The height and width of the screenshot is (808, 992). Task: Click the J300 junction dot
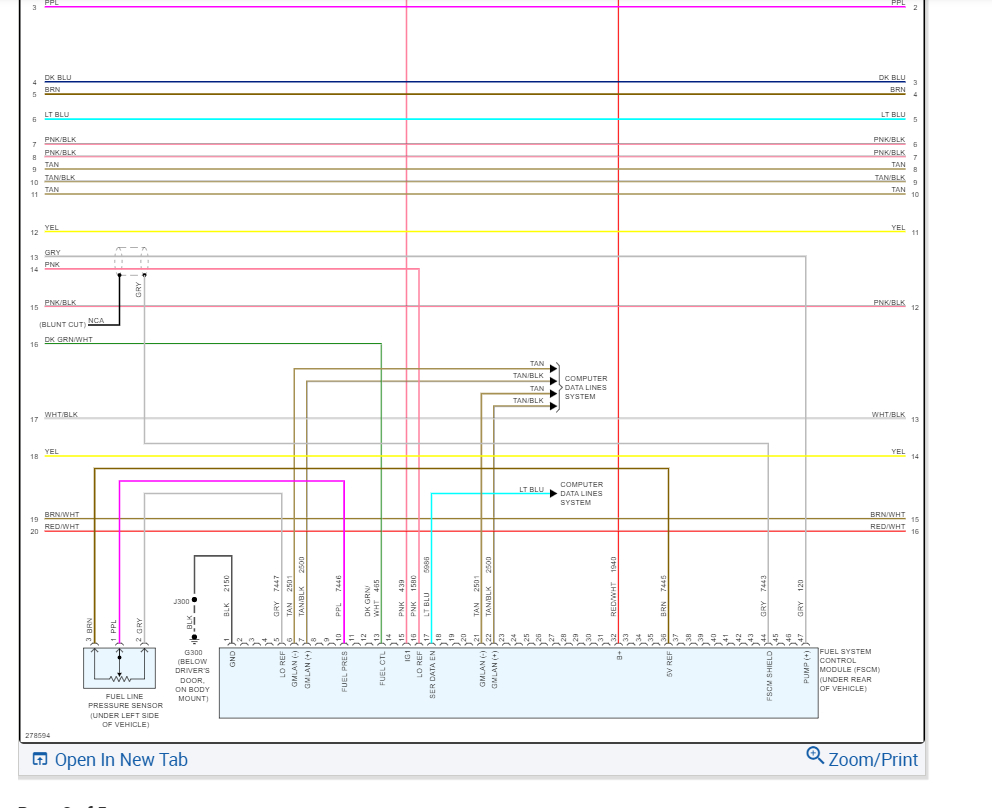(194, 599)
